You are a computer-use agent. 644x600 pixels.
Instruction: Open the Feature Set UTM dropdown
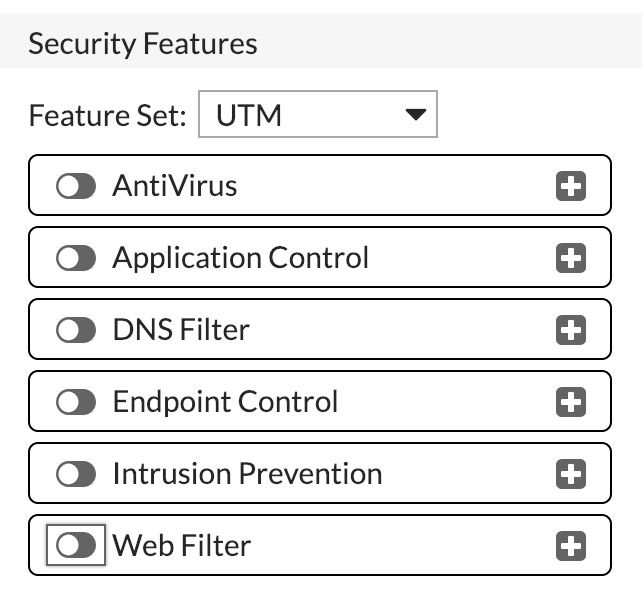[x=317, y=116]
